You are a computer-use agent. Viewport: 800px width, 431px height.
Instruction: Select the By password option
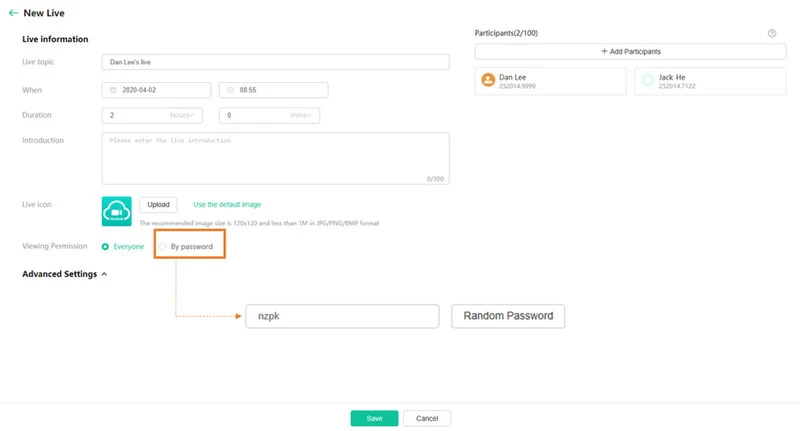[163, 246]
